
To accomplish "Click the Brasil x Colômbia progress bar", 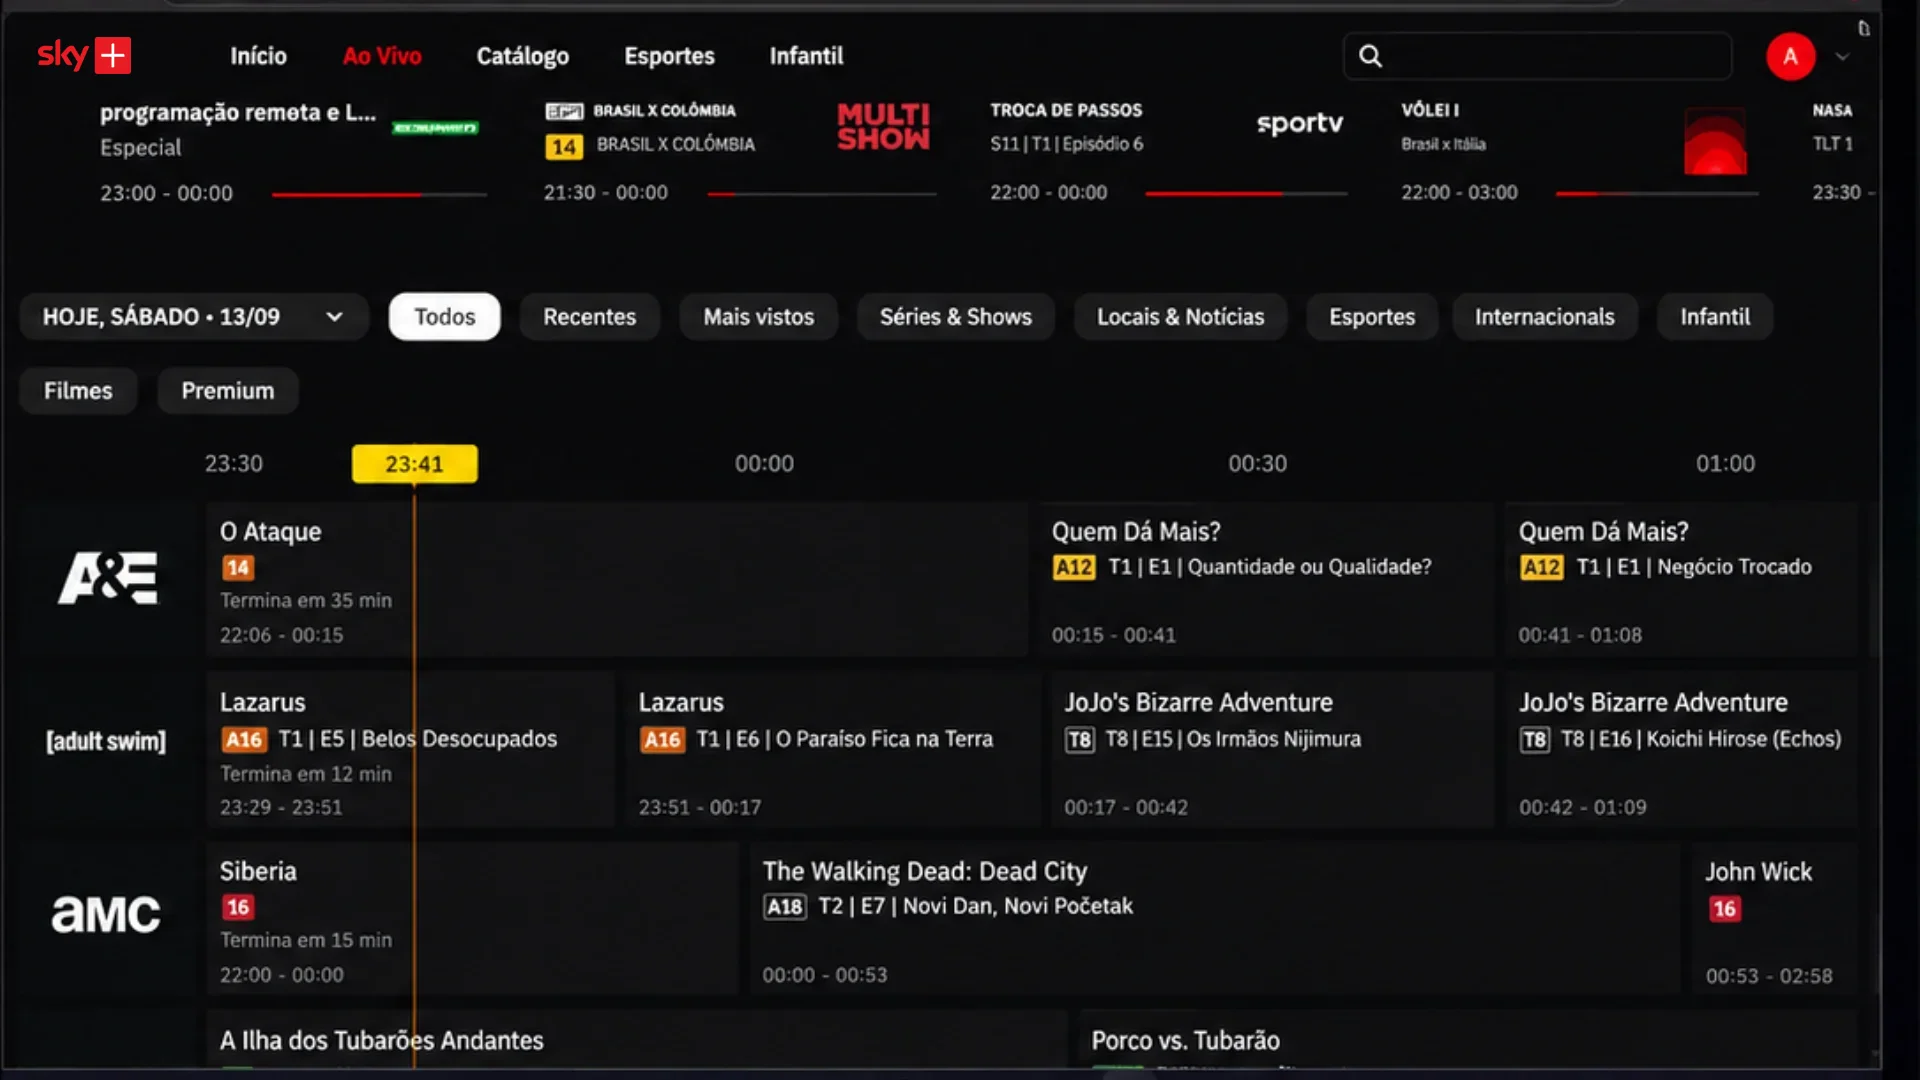I will coord(822,194).
